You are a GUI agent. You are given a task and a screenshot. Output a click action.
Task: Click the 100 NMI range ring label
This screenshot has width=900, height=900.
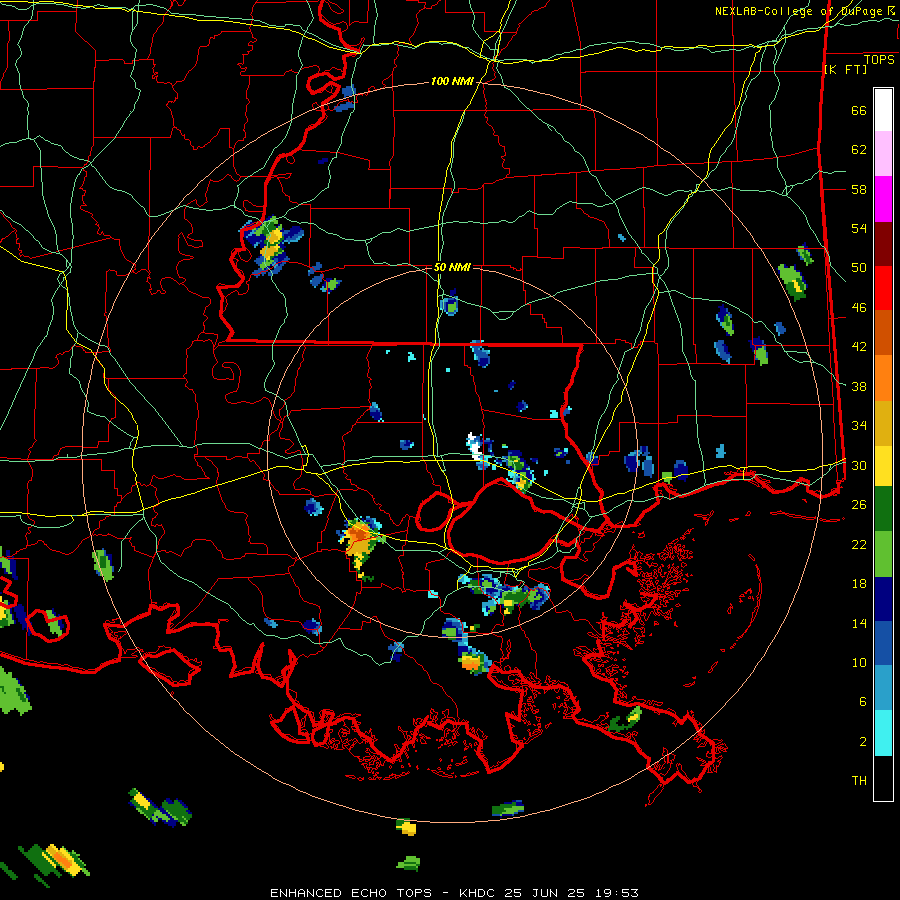point(452,82)
